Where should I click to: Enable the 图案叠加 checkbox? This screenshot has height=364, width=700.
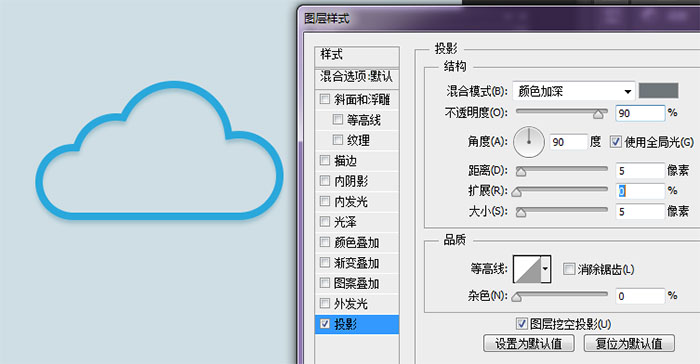(x=325, y=283)
